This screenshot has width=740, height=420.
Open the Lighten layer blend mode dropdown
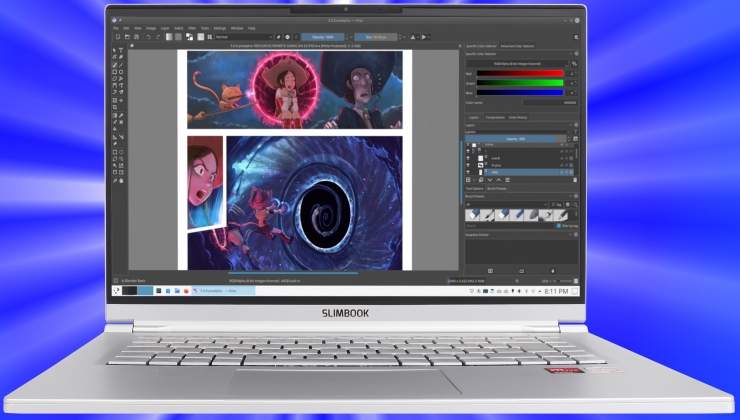[x=518, y=132]
